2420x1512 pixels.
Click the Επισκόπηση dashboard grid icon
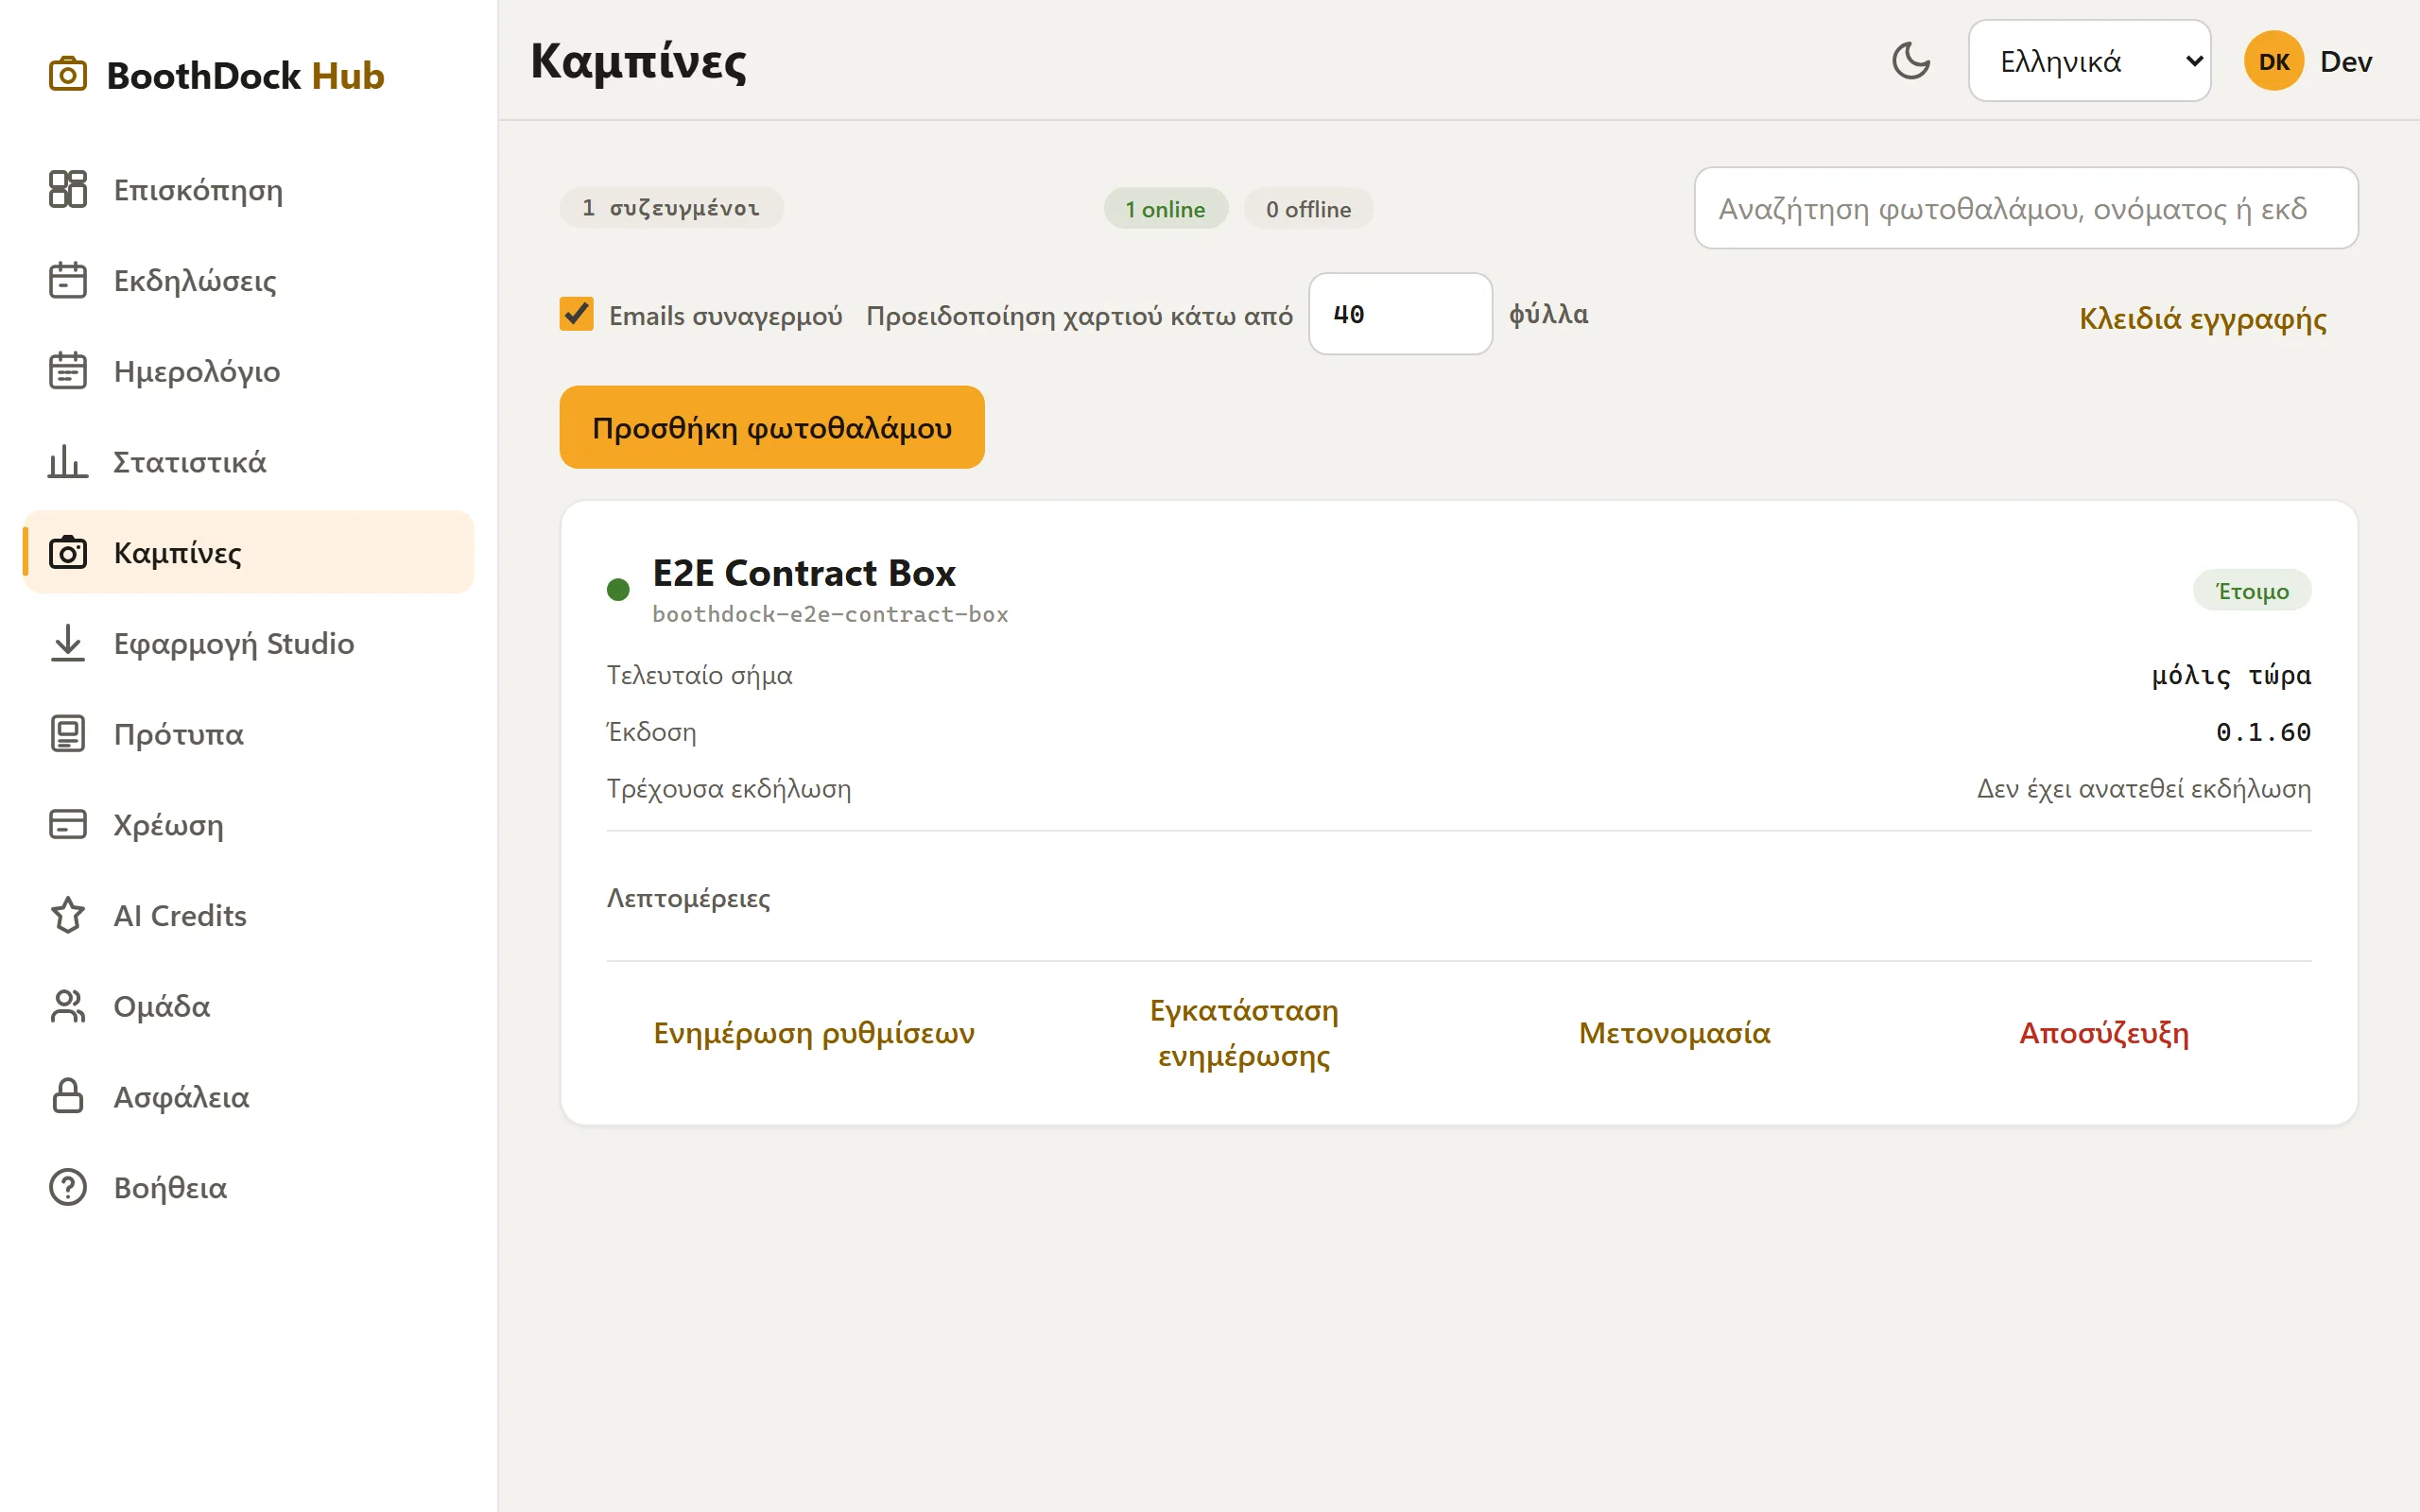point(67,189)
